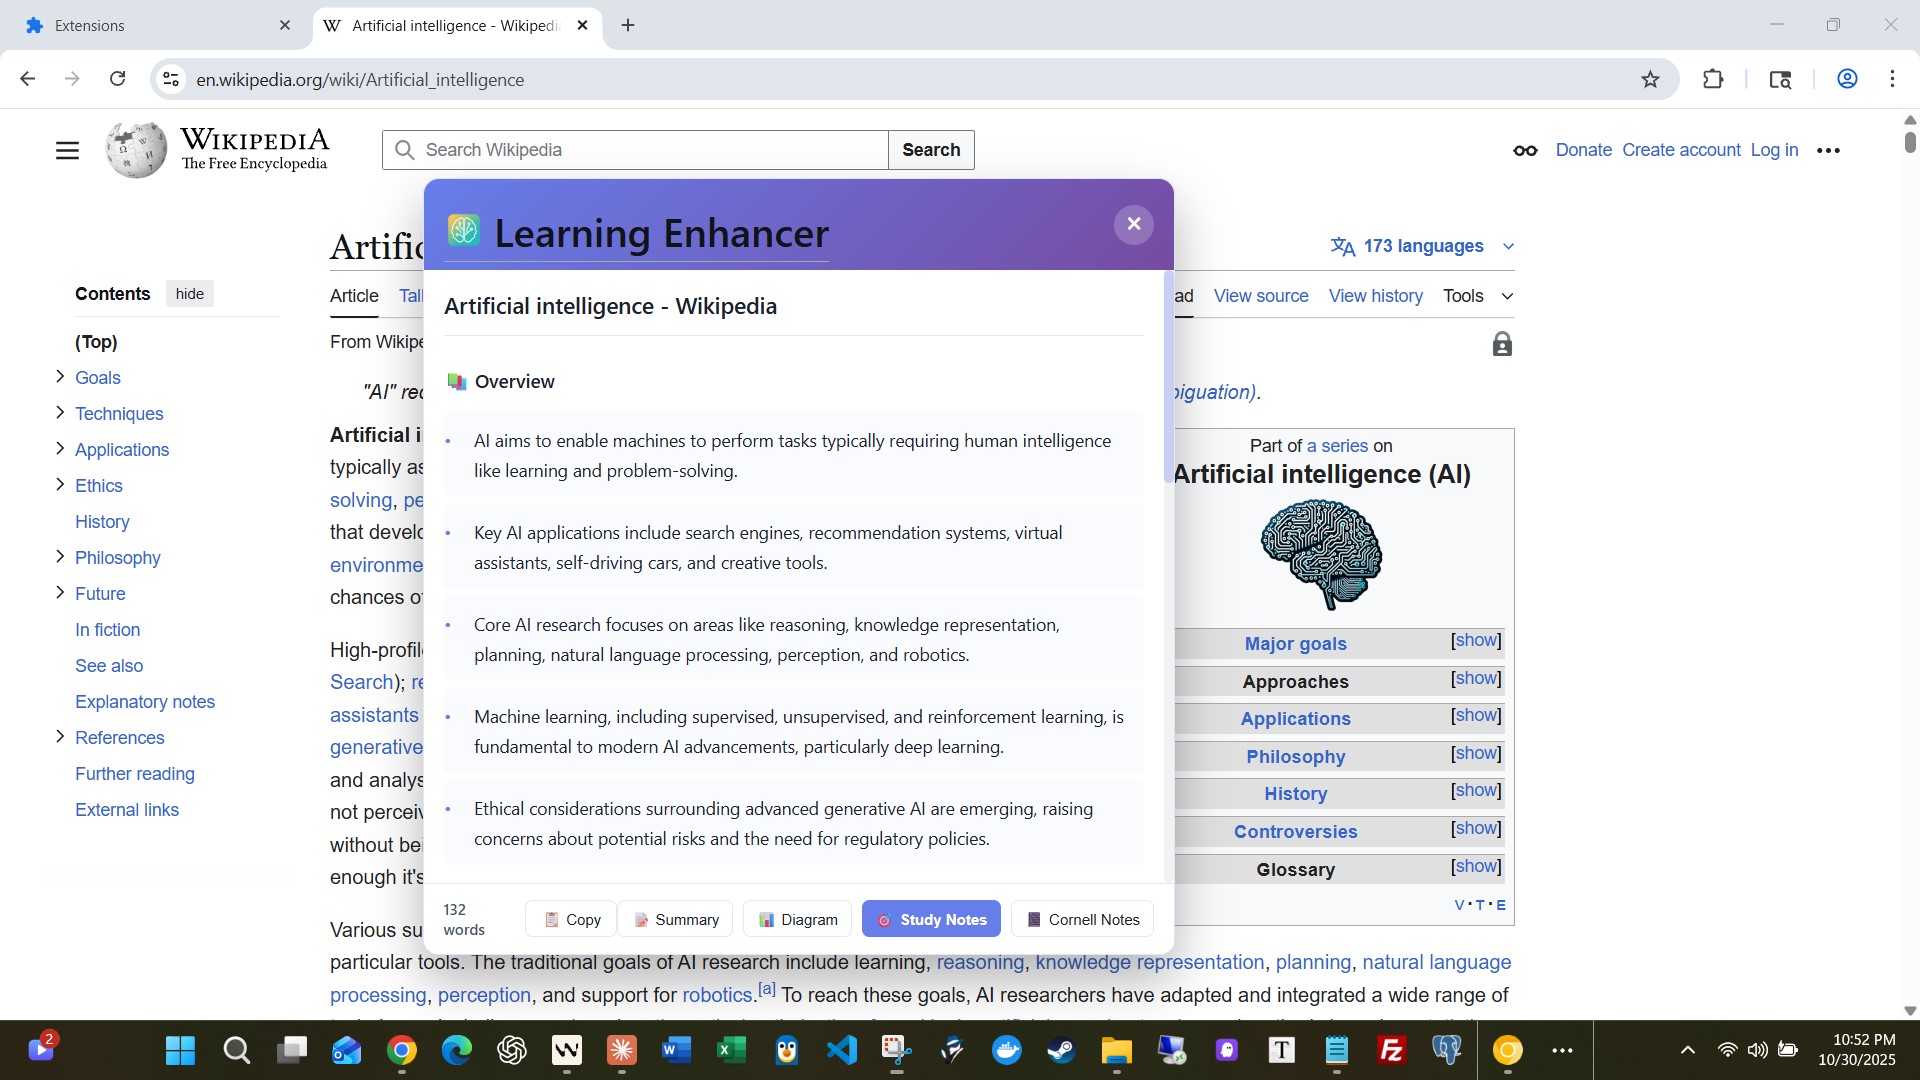Image resolution: width=1920 pixels, height=1080 pixels.
Task: Click the Copy button in popup
Action: pyautogui.click(x=572, y=919)
